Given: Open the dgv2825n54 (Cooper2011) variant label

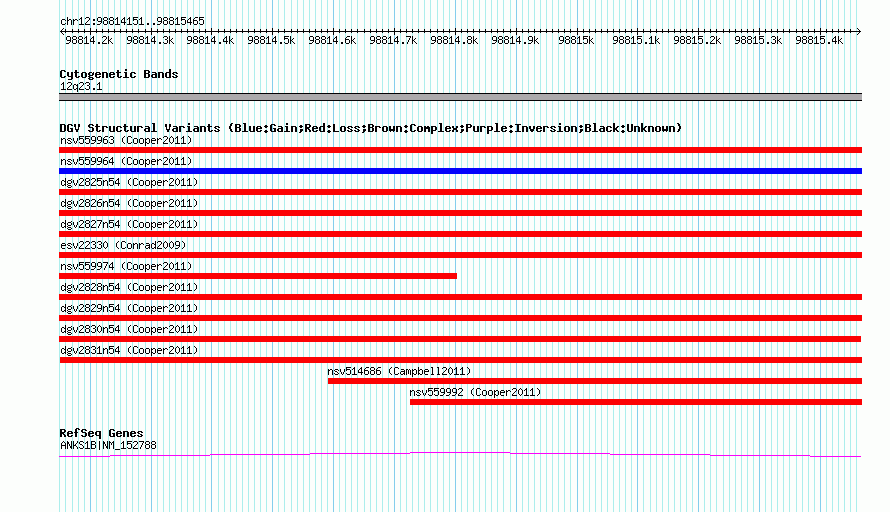Looking at the screenshot, I should (x=129, y=182).
